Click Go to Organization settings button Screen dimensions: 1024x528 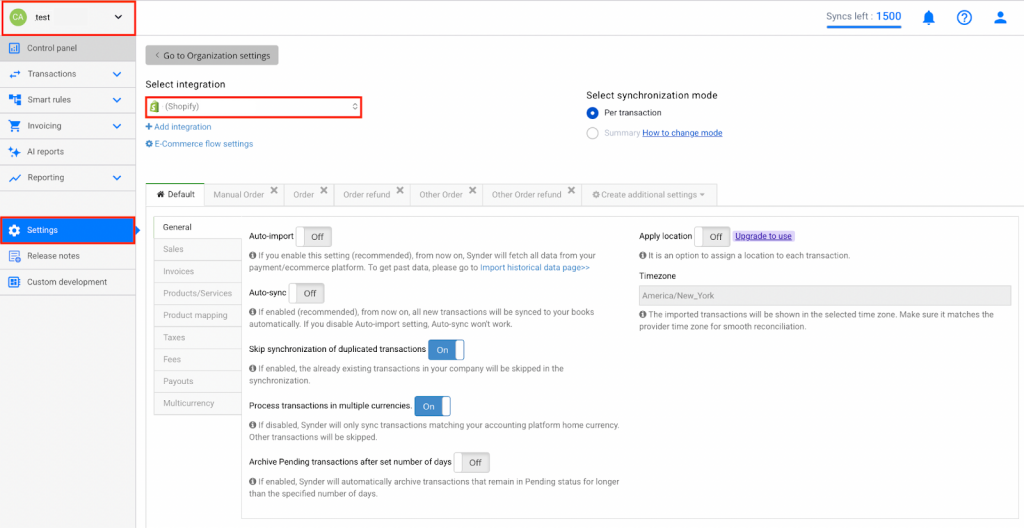212,56
